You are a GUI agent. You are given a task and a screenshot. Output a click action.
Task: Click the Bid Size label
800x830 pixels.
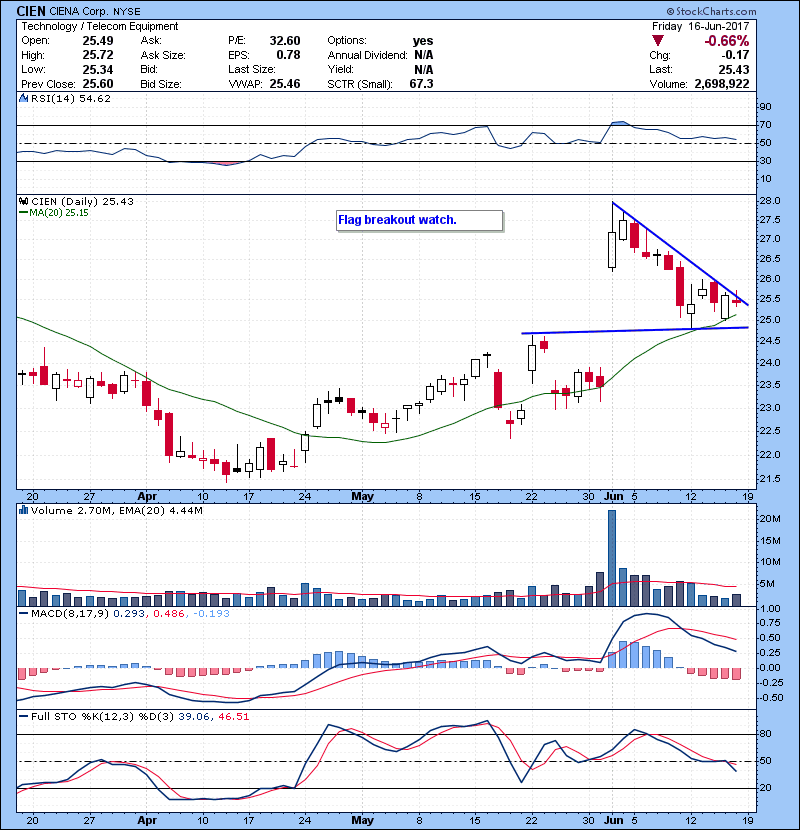pos(161,84)
